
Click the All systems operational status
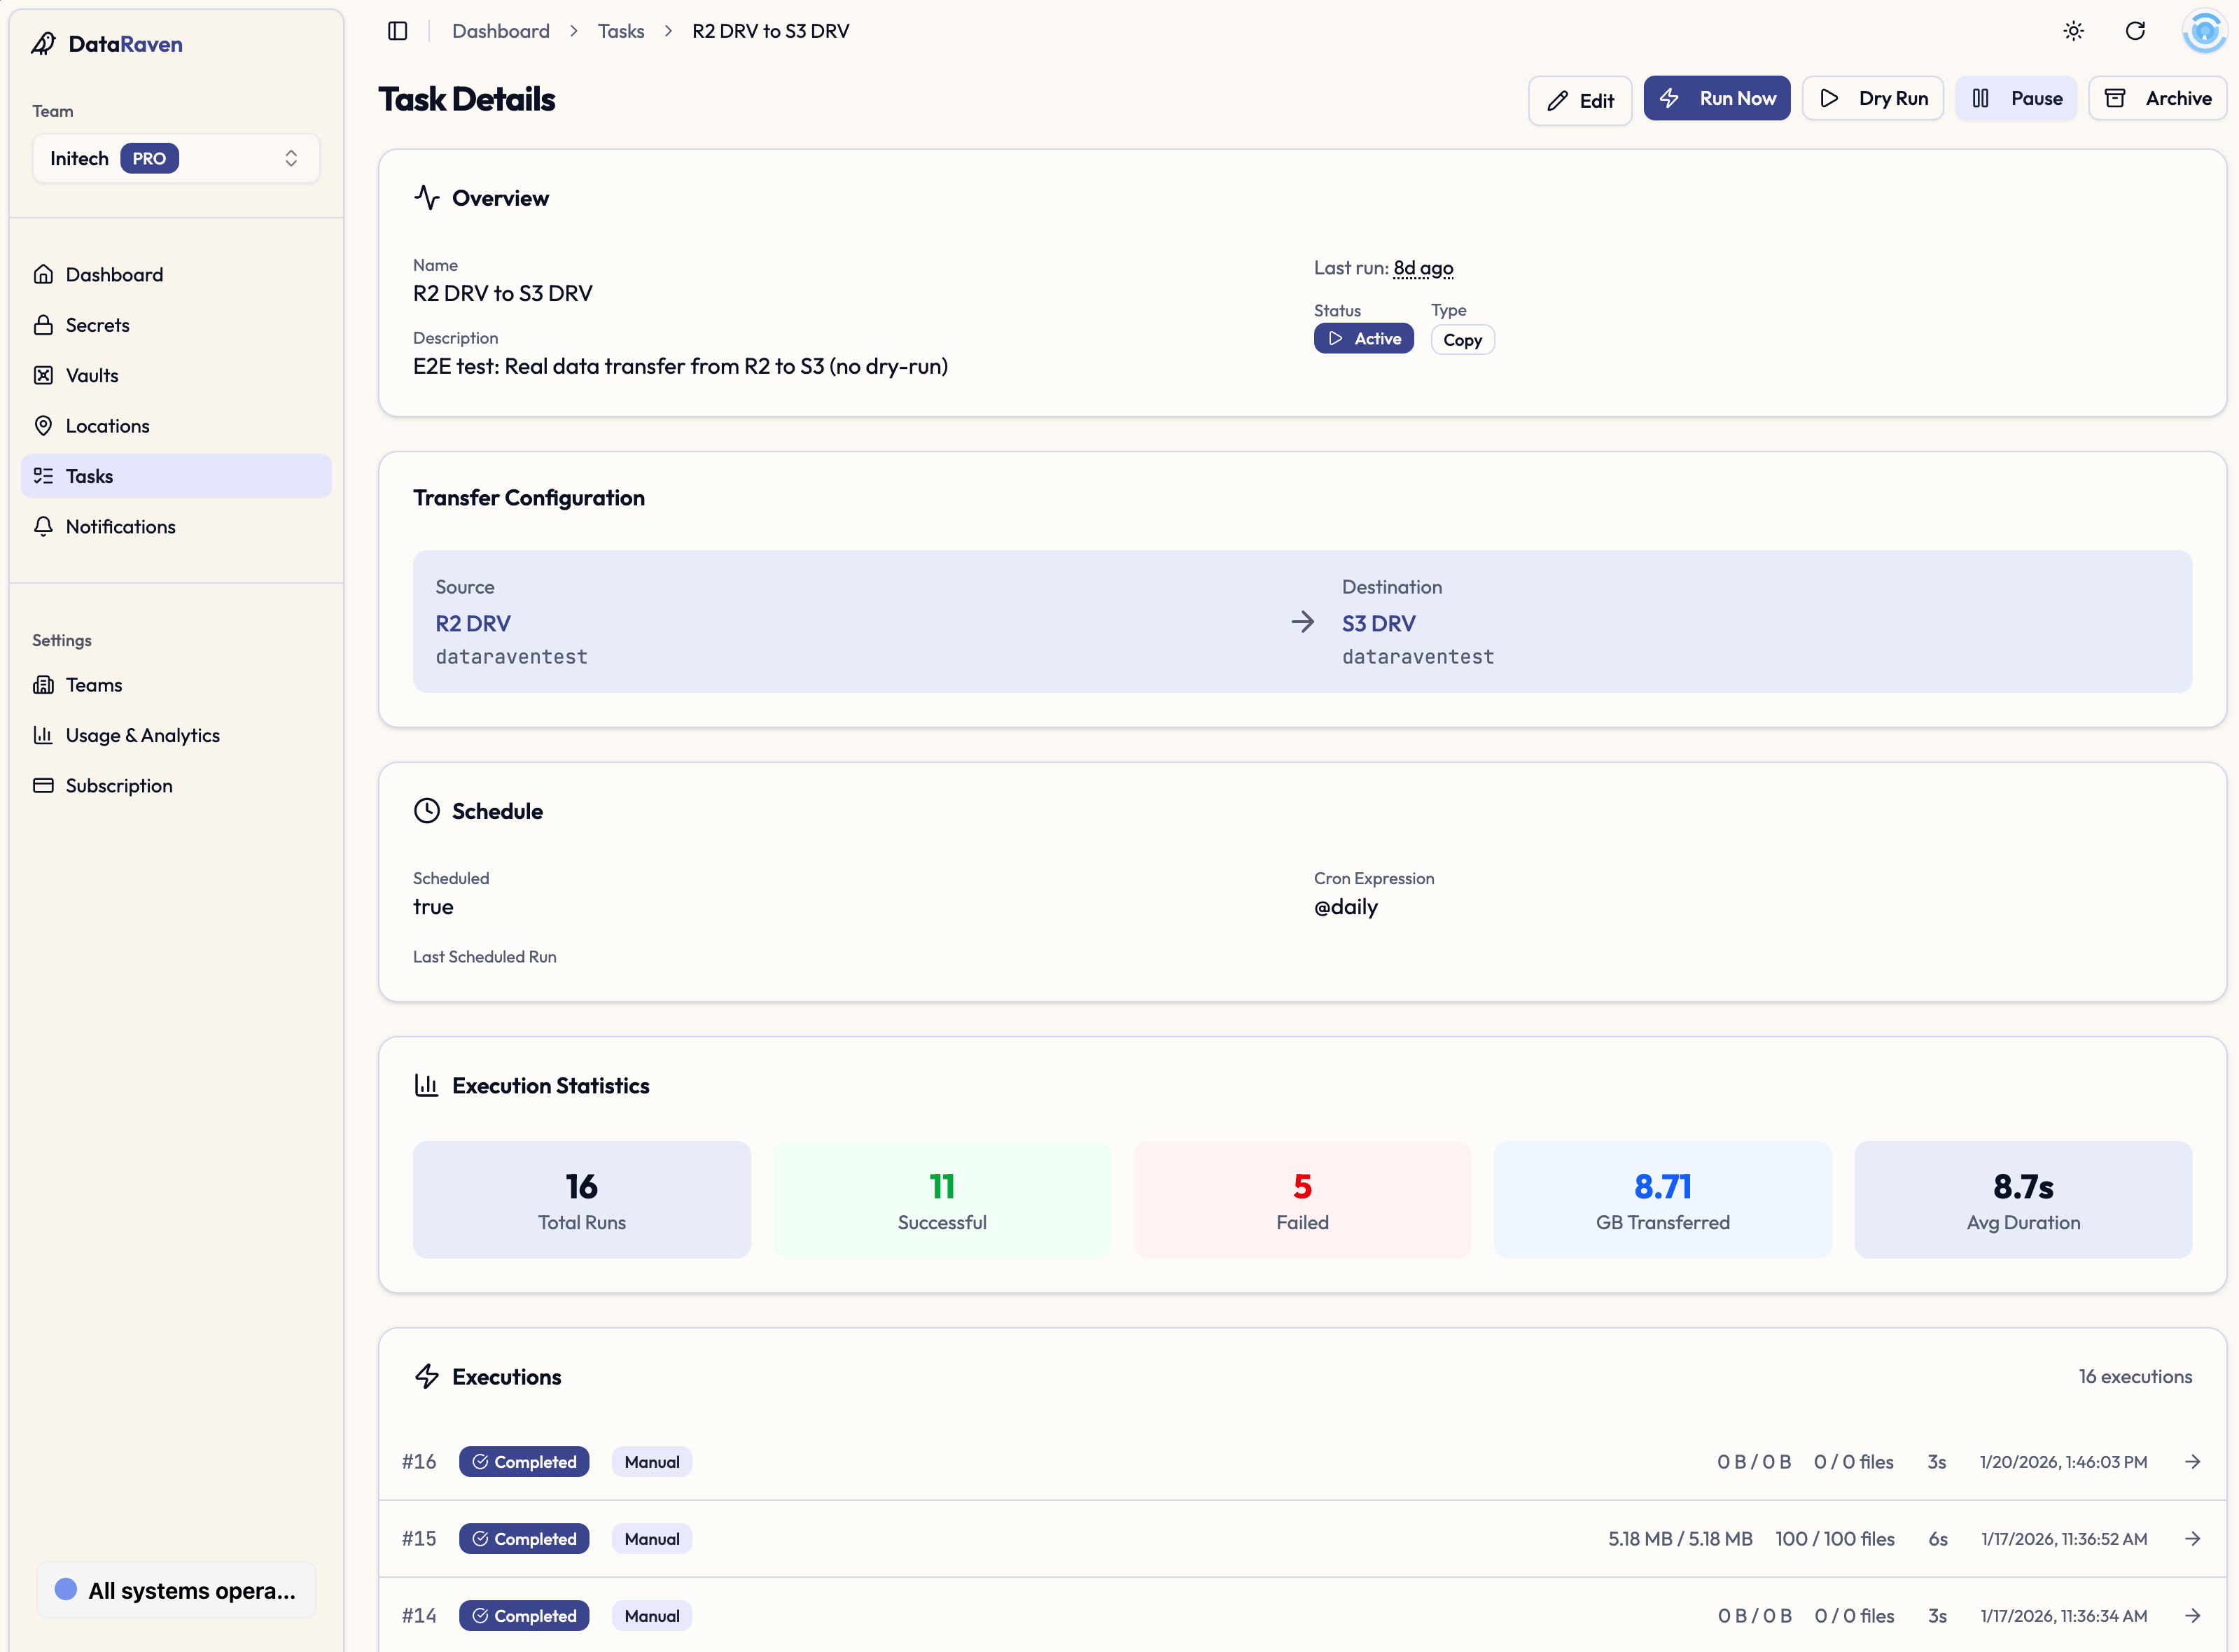(176, 1590)
